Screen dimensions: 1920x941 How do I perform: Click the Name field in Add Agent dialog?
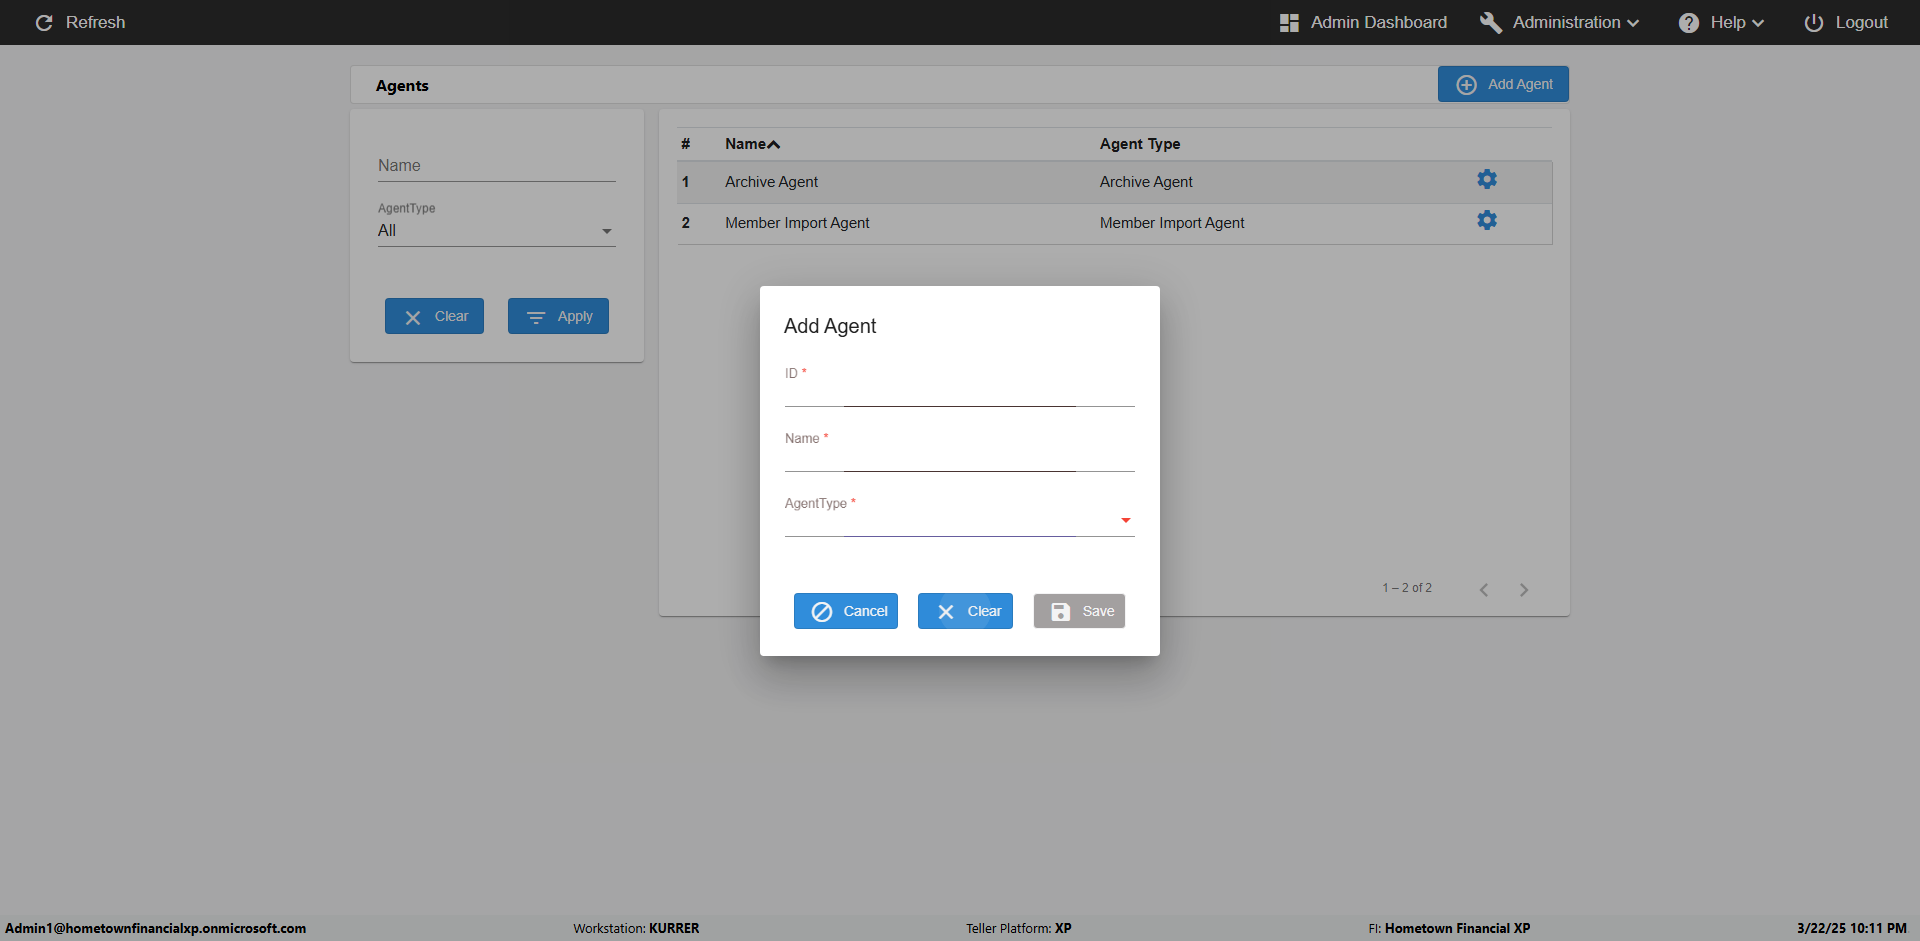pyautogui.click(x=960, y=457)
